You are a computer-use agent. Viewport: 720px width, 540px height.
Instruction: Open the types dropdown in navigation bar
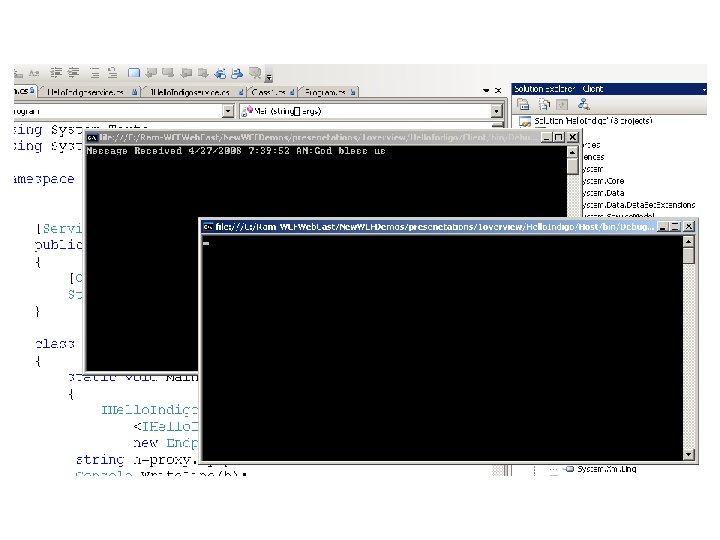pos(228,111)
